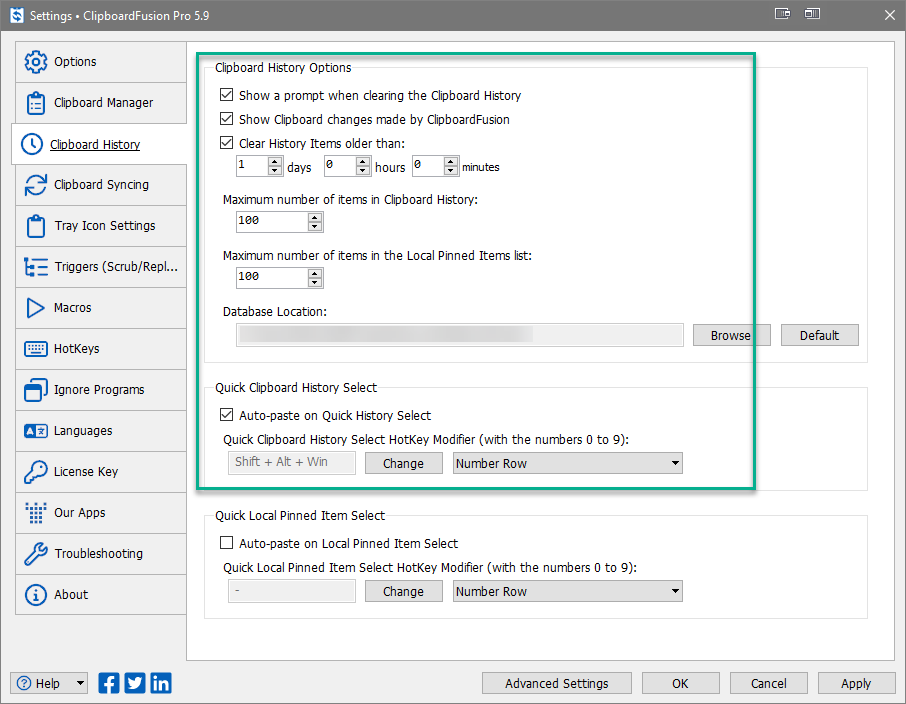The height and width of the screenshot is (704, 906).
Task: Click the Help question mark icon
Action: [24, 684]
